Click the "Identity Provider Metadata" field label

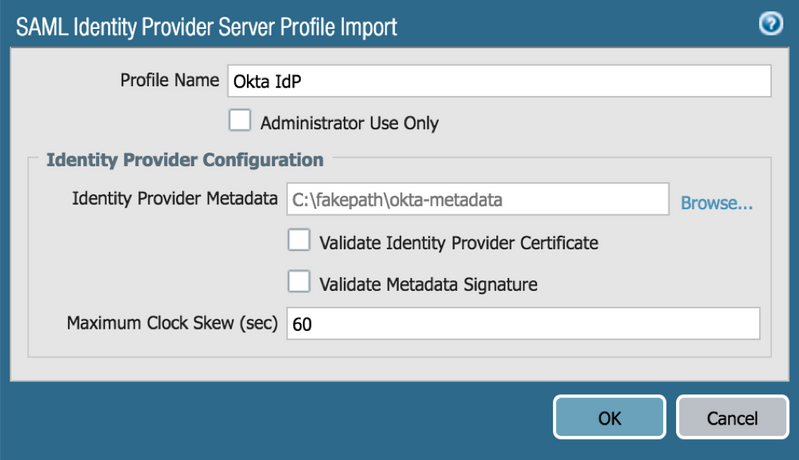coord(174,199)
